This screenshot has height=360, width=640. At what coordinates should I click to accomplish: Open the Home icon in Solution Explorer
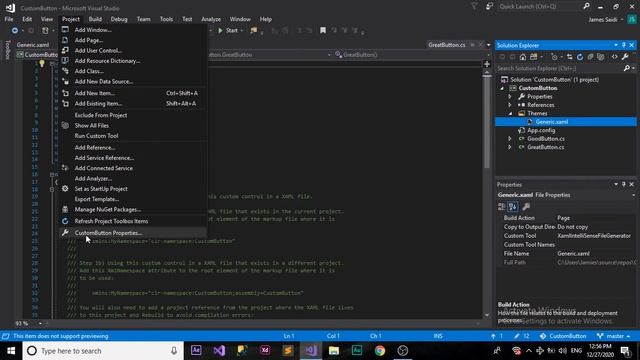coord(522,57)
